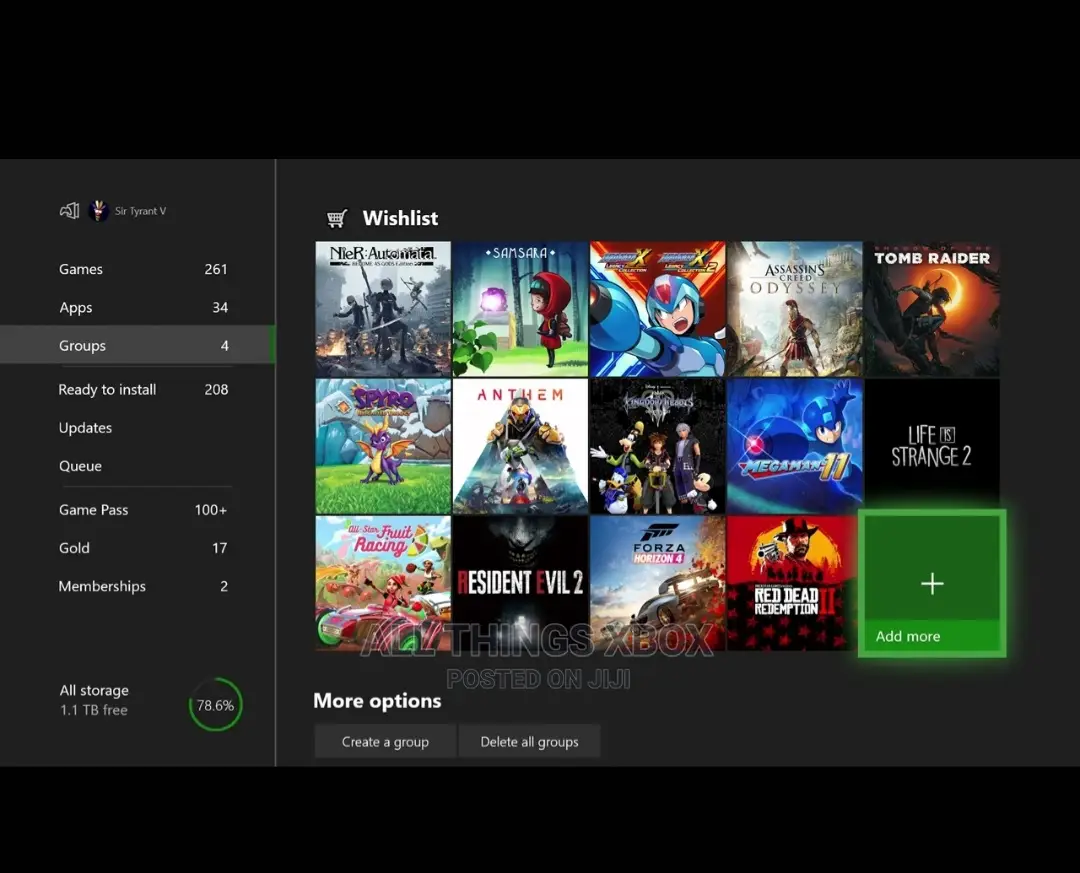Click the Delete all groups button
The height and width of the screenshot is (873, 1080).
click(529, 741)
